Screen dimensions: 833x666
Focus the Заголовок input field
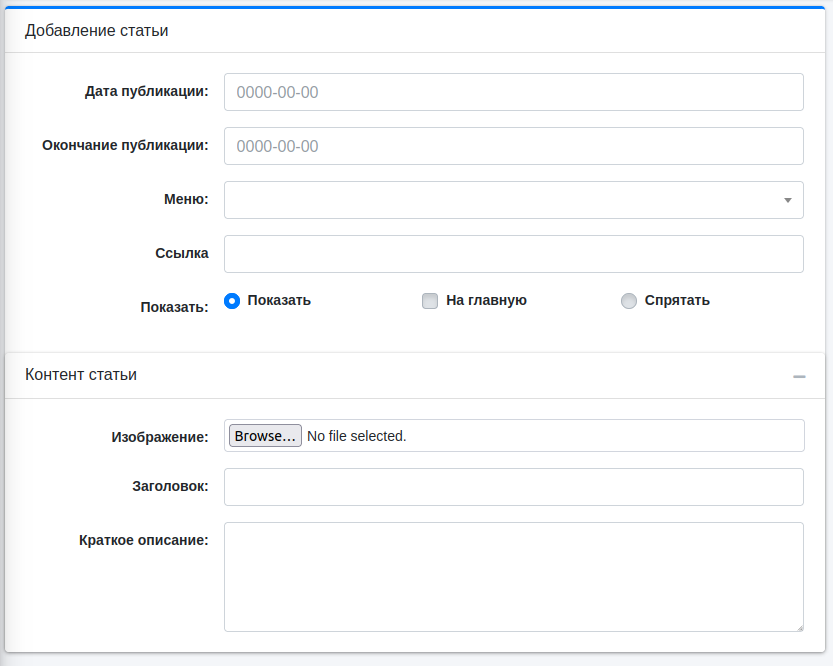click(x=513, y=487)
